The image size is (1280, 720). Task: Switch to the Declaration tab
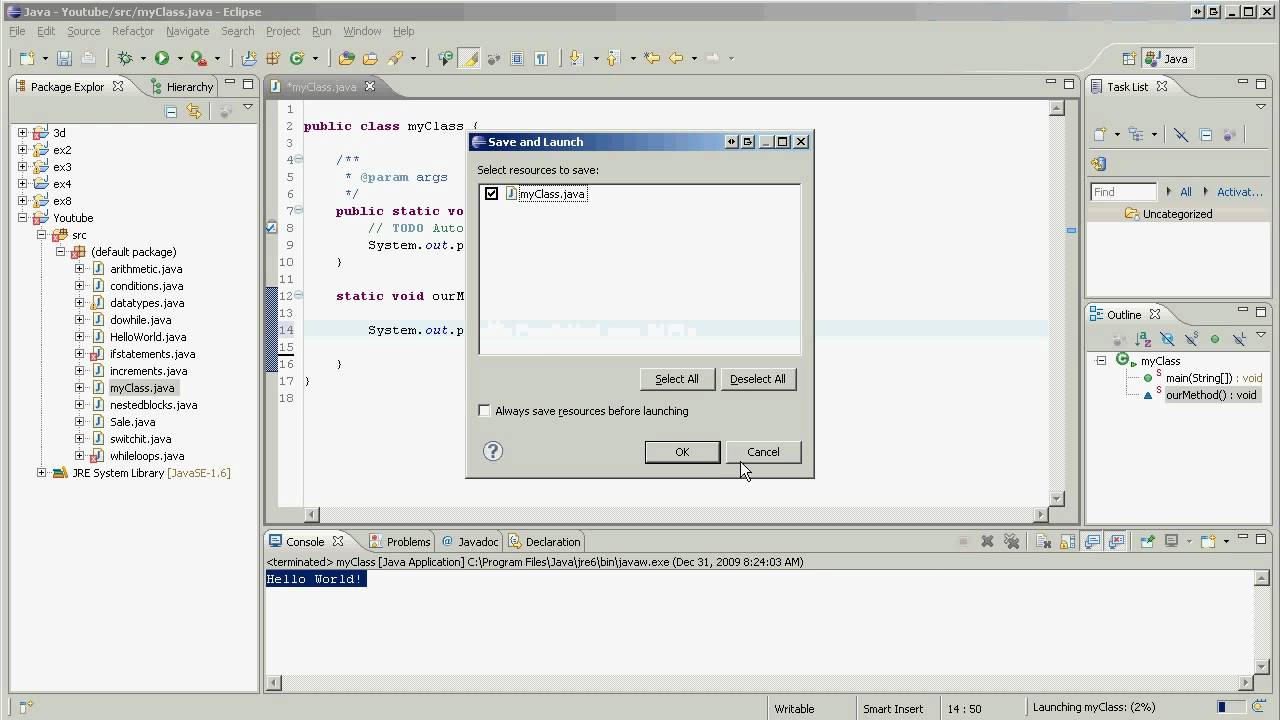pyautogui.click(x=544, y=542)
